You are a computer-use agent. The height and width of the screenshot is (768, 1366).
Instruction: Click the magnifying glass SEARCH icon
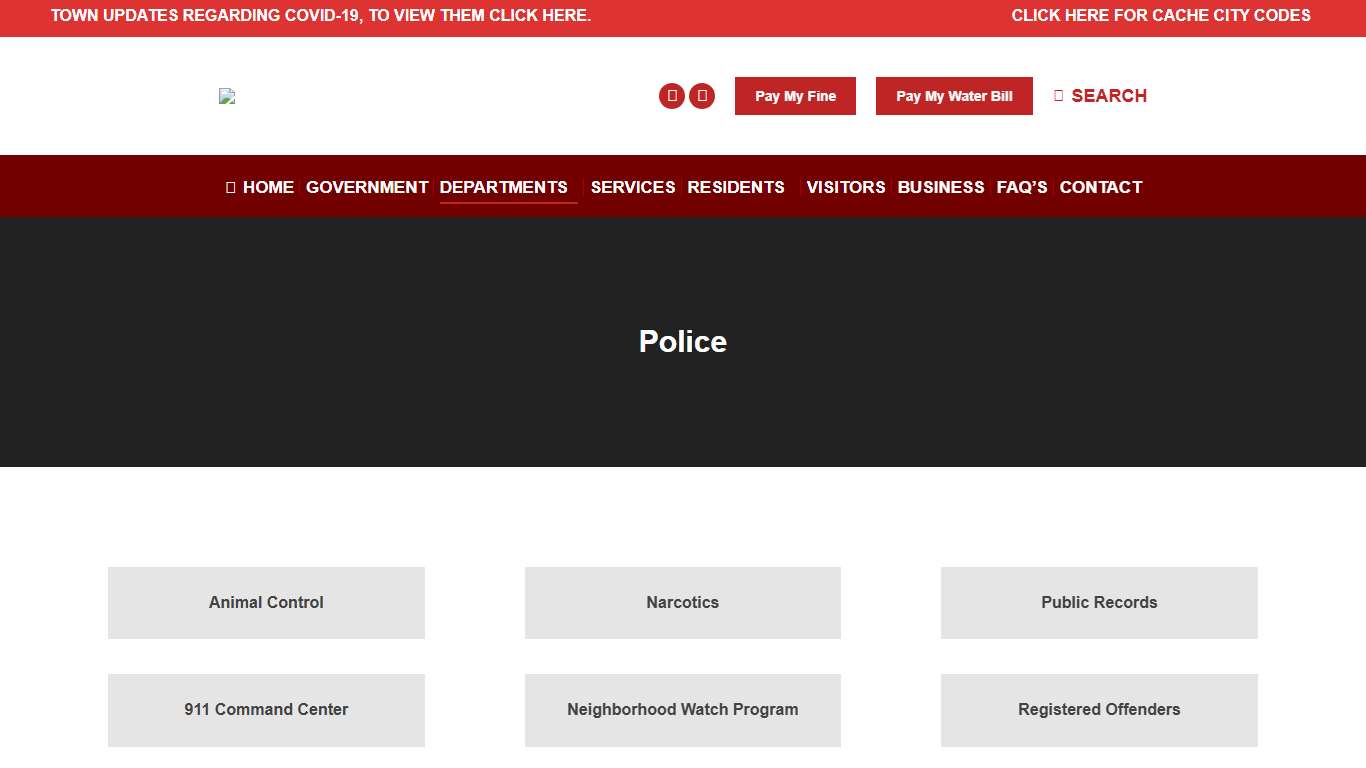click(x=1058, y=95)
